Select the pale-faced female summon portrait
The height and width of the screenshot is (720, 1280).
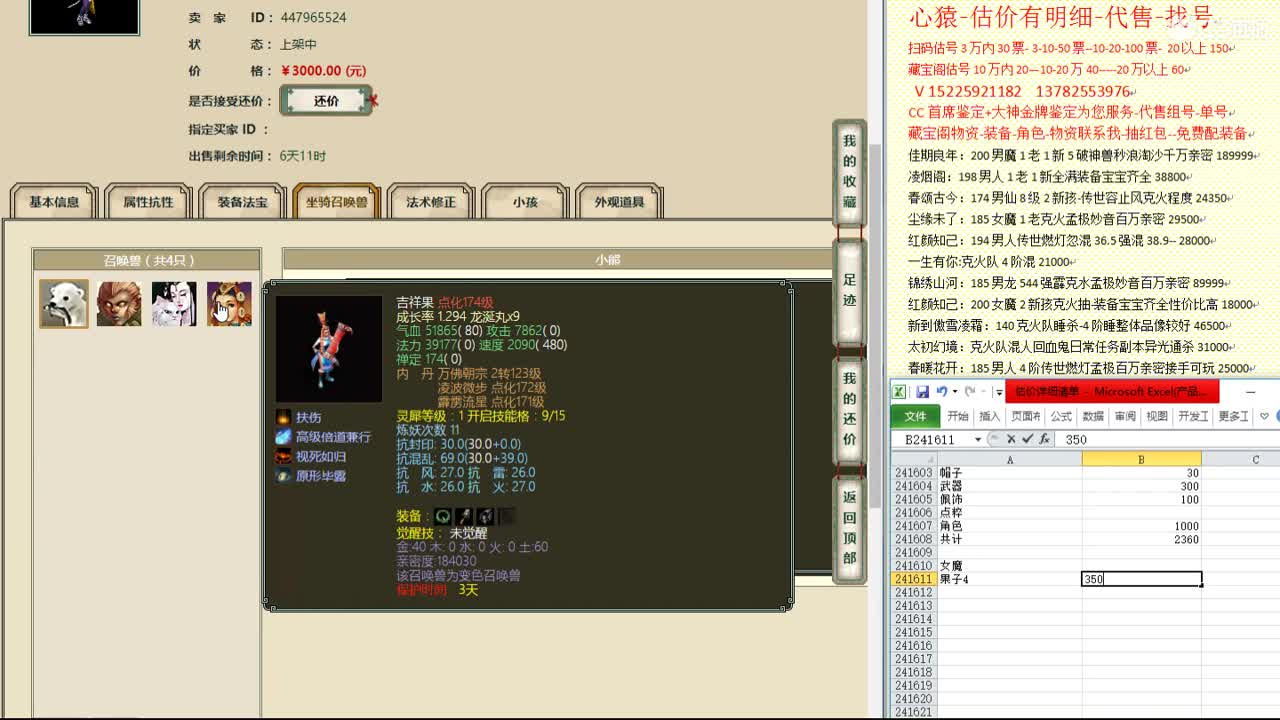(x=174, y=304)
